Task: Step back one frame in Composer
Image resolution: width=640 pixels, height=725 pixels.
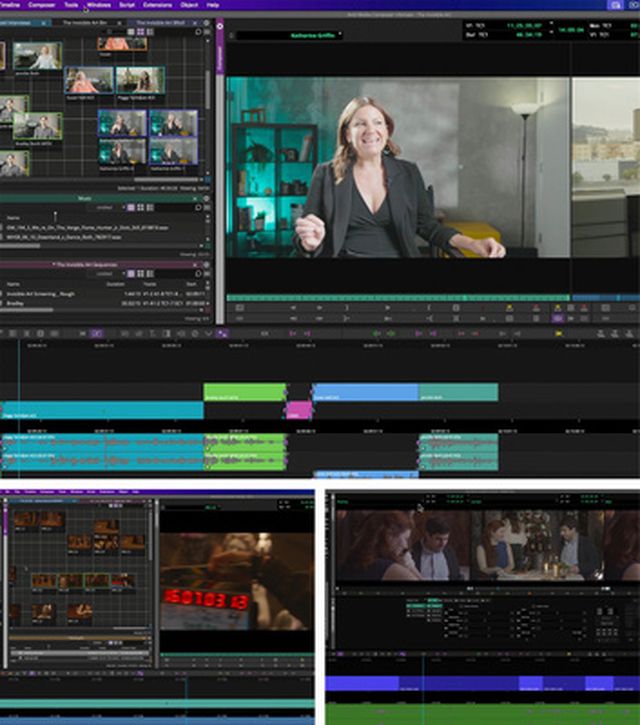Action: click(293, 307)
